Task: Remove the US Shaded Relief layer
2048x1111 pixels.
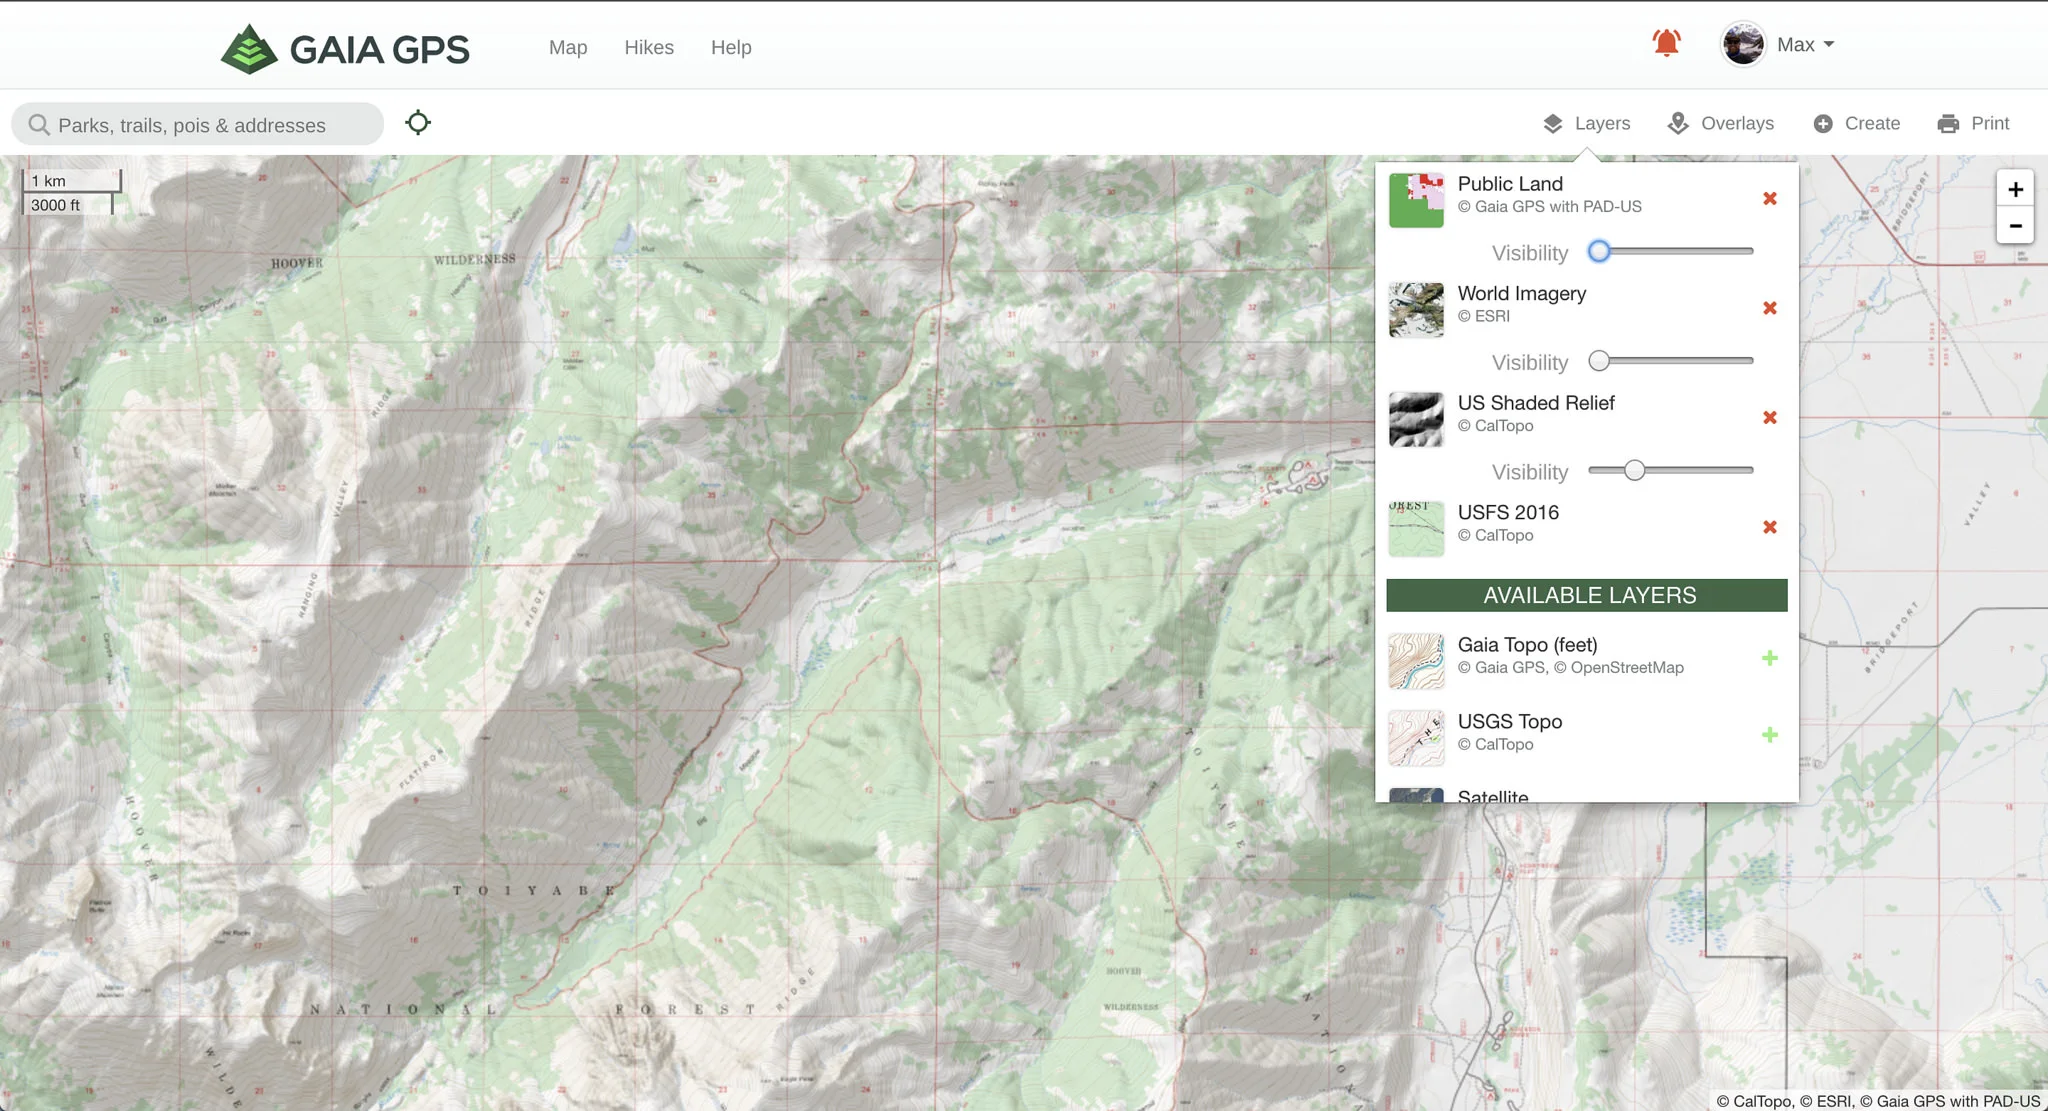Action: pyautogui.click(x=1770, y=417)
